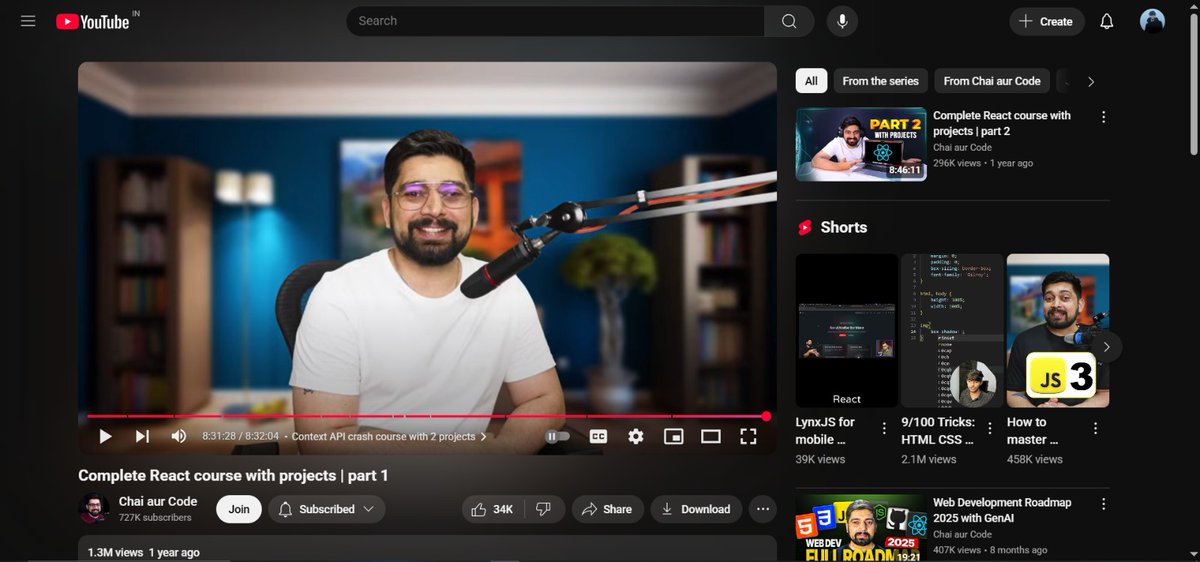Click the Join button
1200x562 pixels.
pos(239,509)
